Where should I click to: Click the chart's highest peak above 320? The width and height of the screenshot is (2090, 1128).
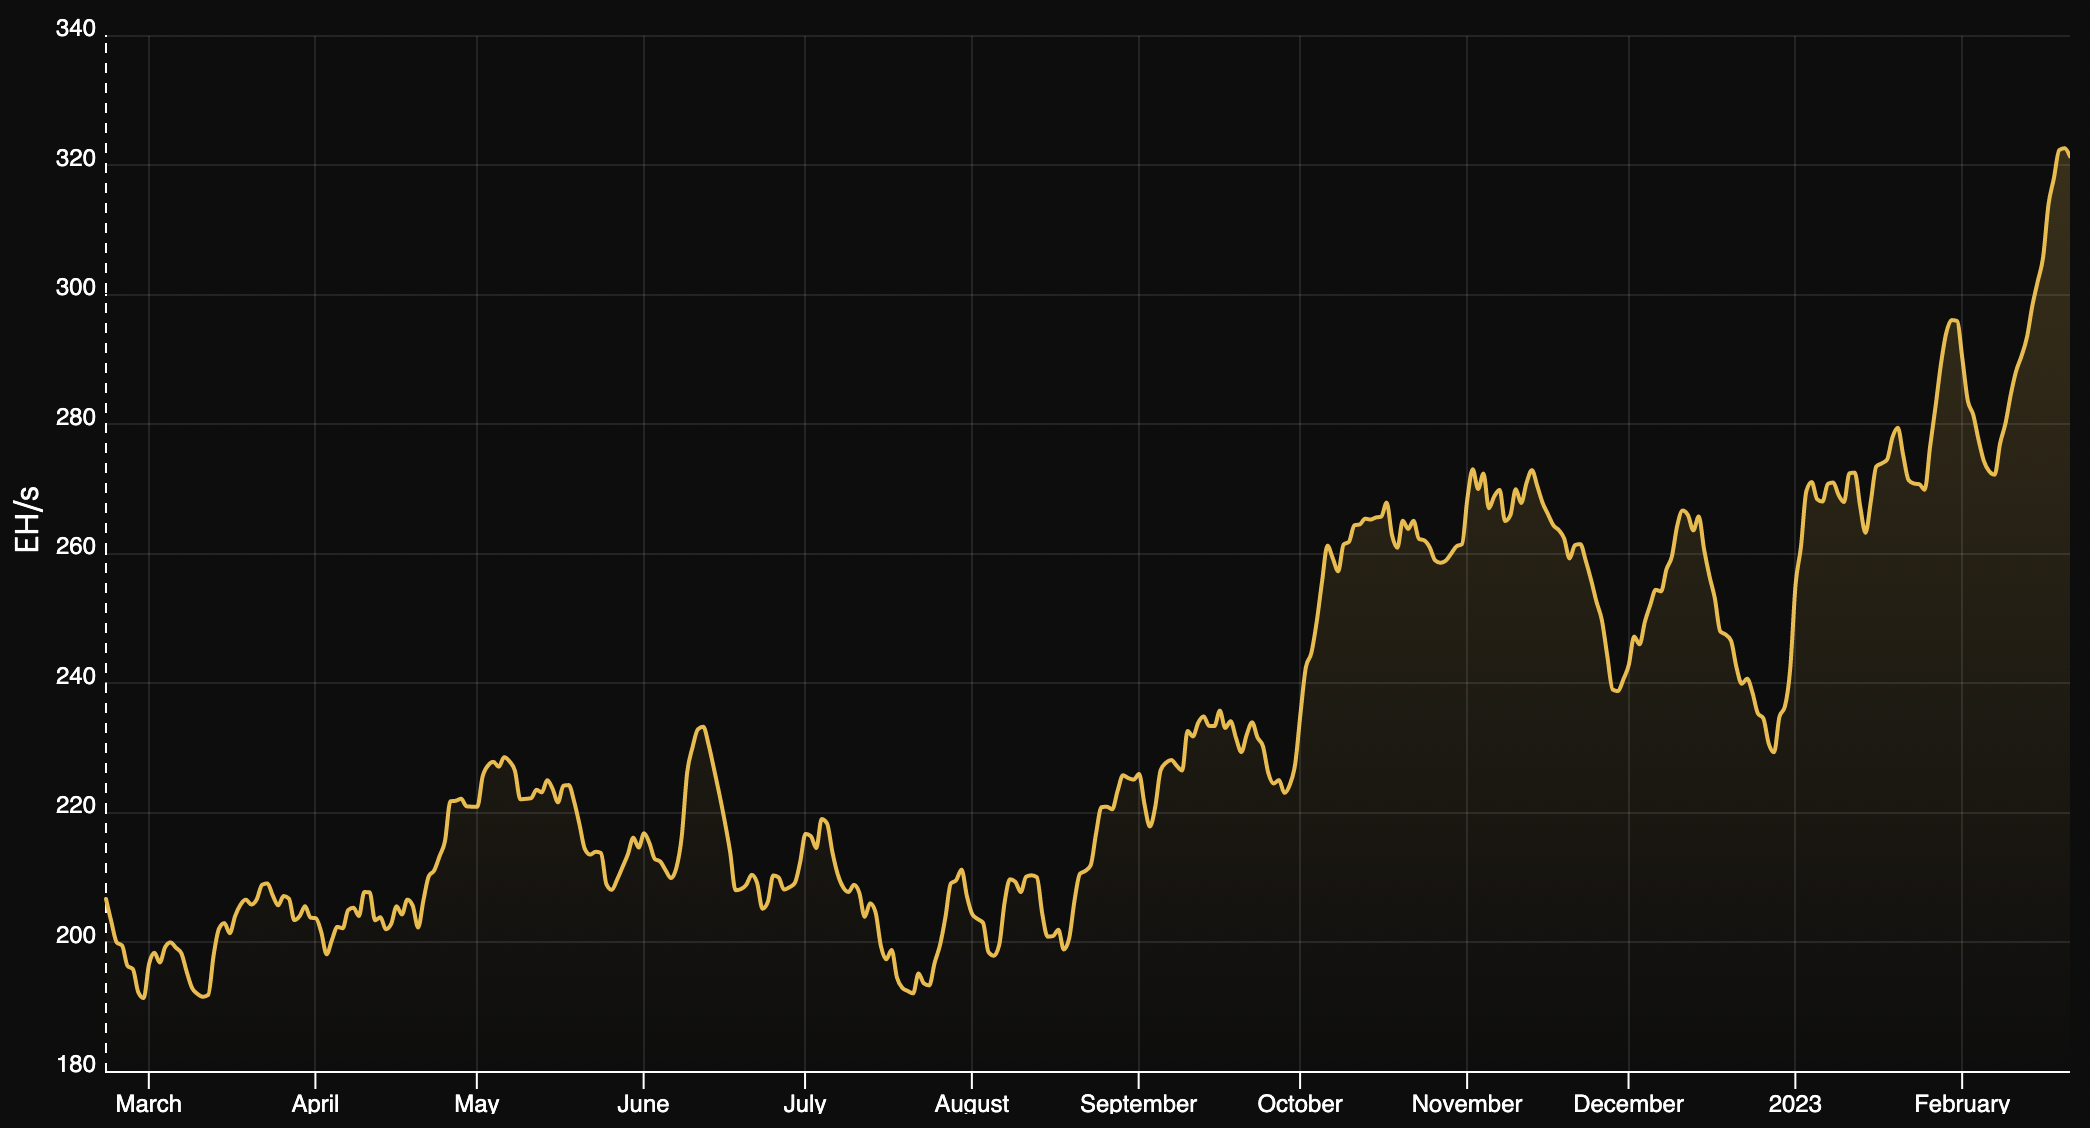point(2063,149)
